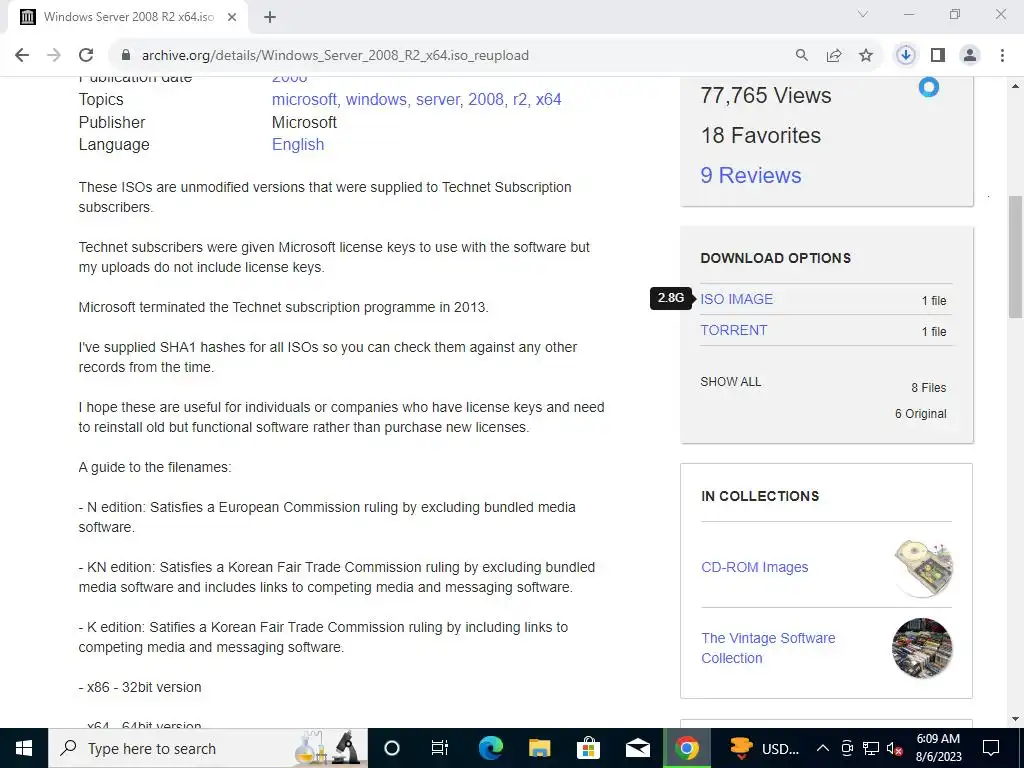Open the USD news widget on taskbar

point(763,748)
